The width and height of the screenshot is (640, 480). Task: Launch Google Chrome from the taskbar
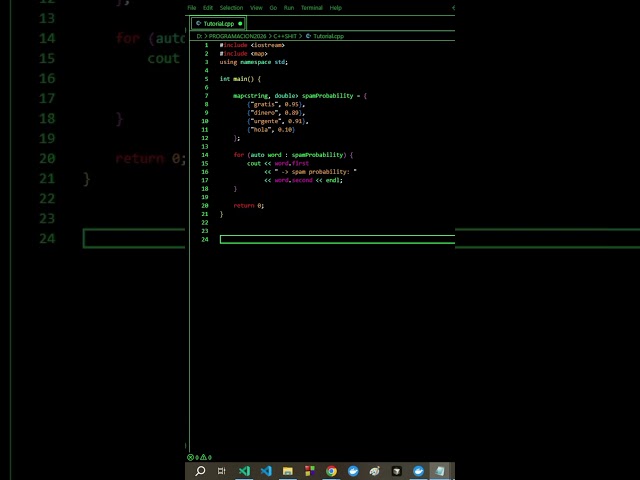click(331, 471)
